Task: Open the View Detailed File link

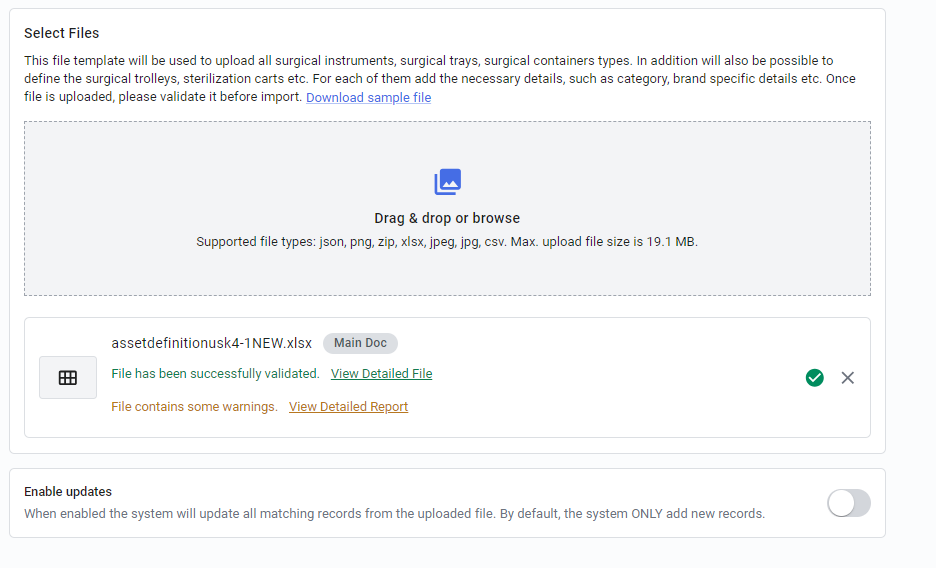Action: (x=381, y=373)
